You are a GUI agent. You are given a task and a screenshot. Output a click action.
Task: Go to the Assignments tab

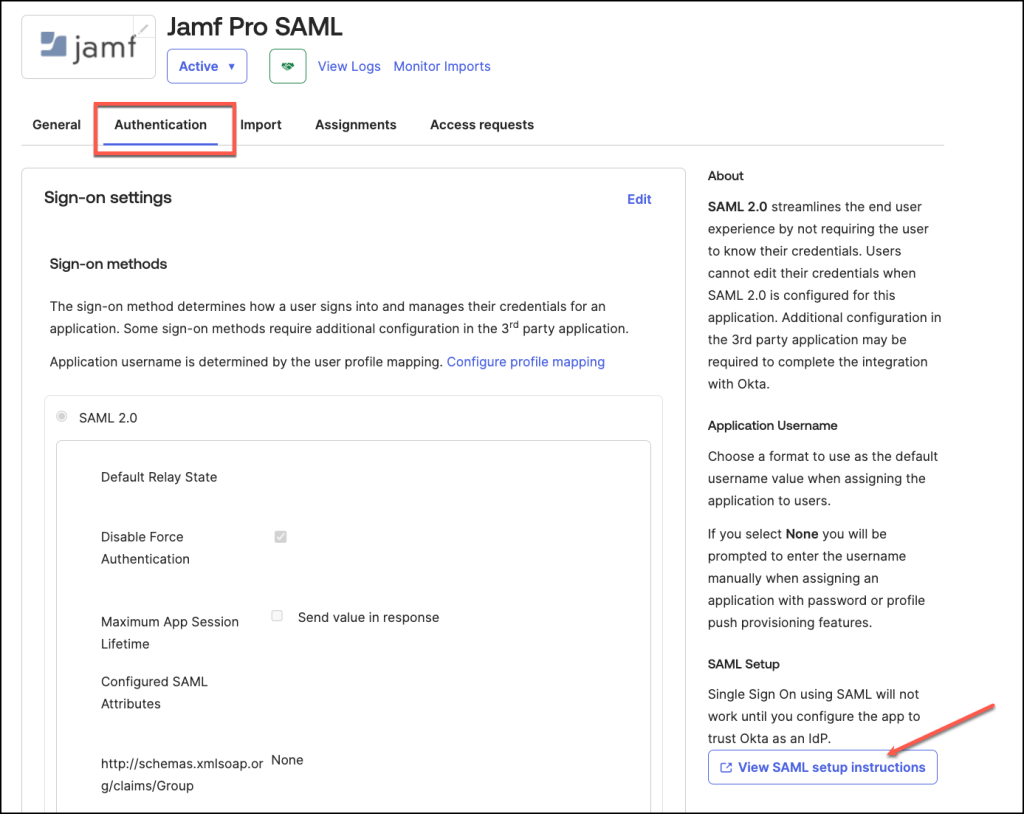coord(356,125)
